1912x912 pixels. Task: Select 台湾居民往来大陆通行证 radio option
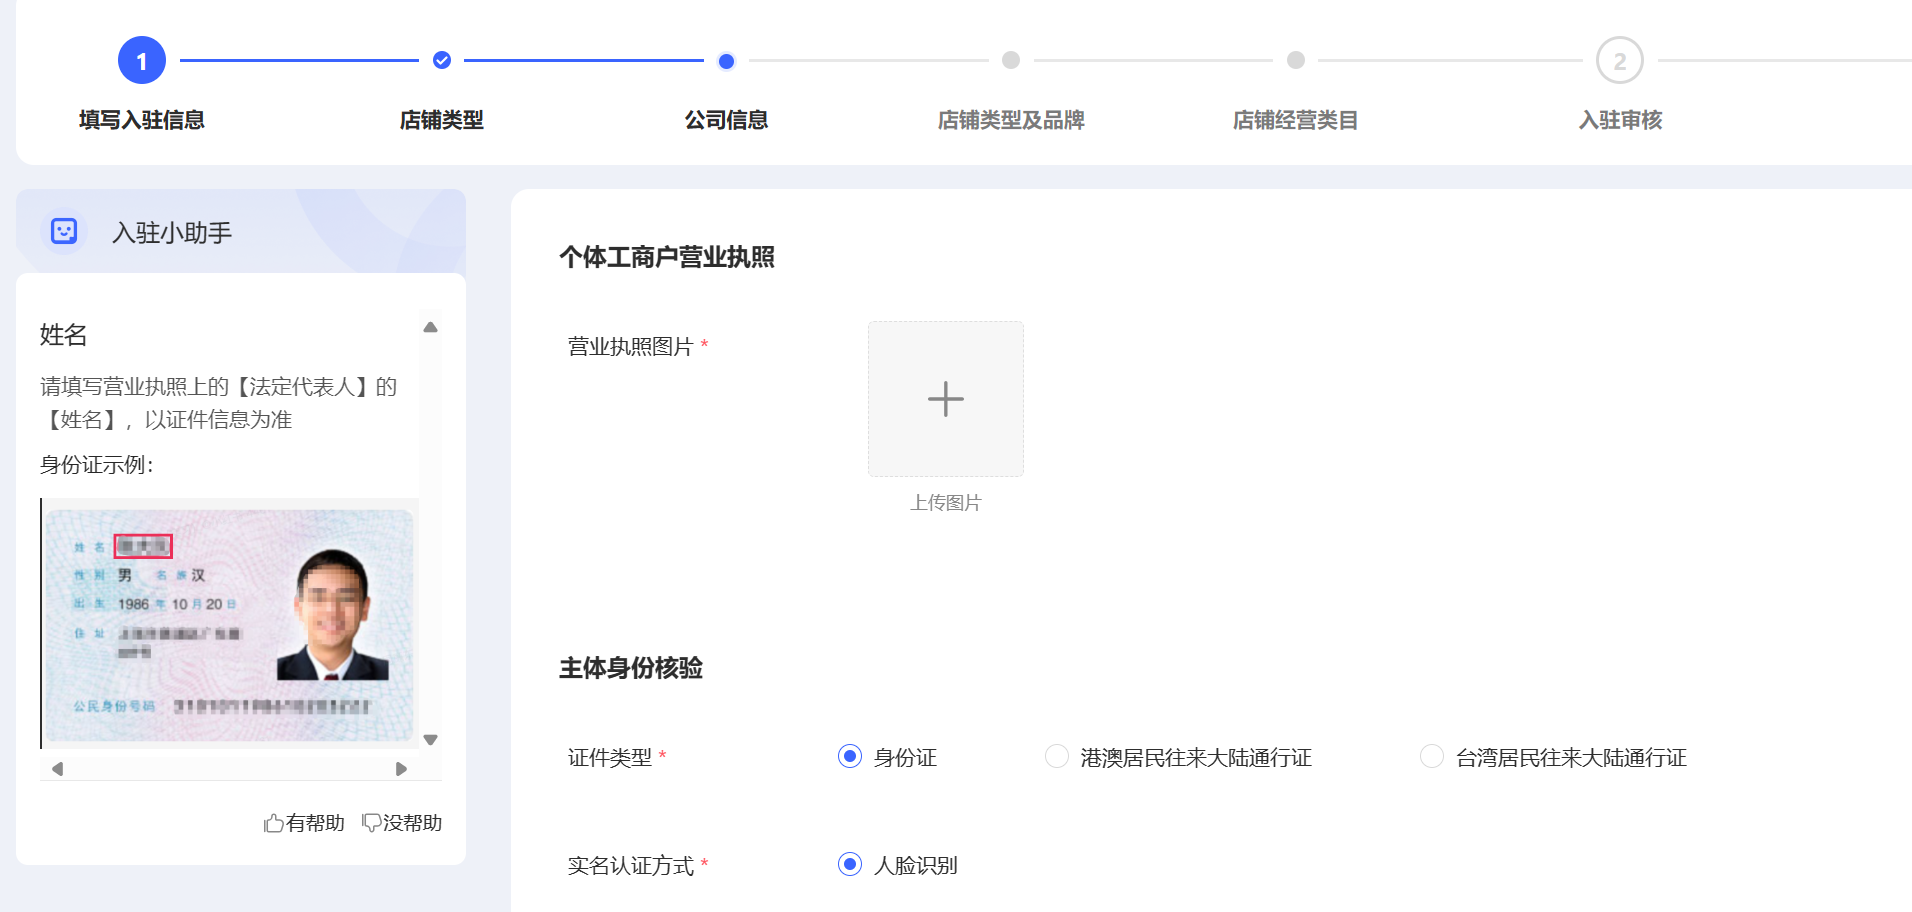pyautogui.click(x=1432, y=756)
